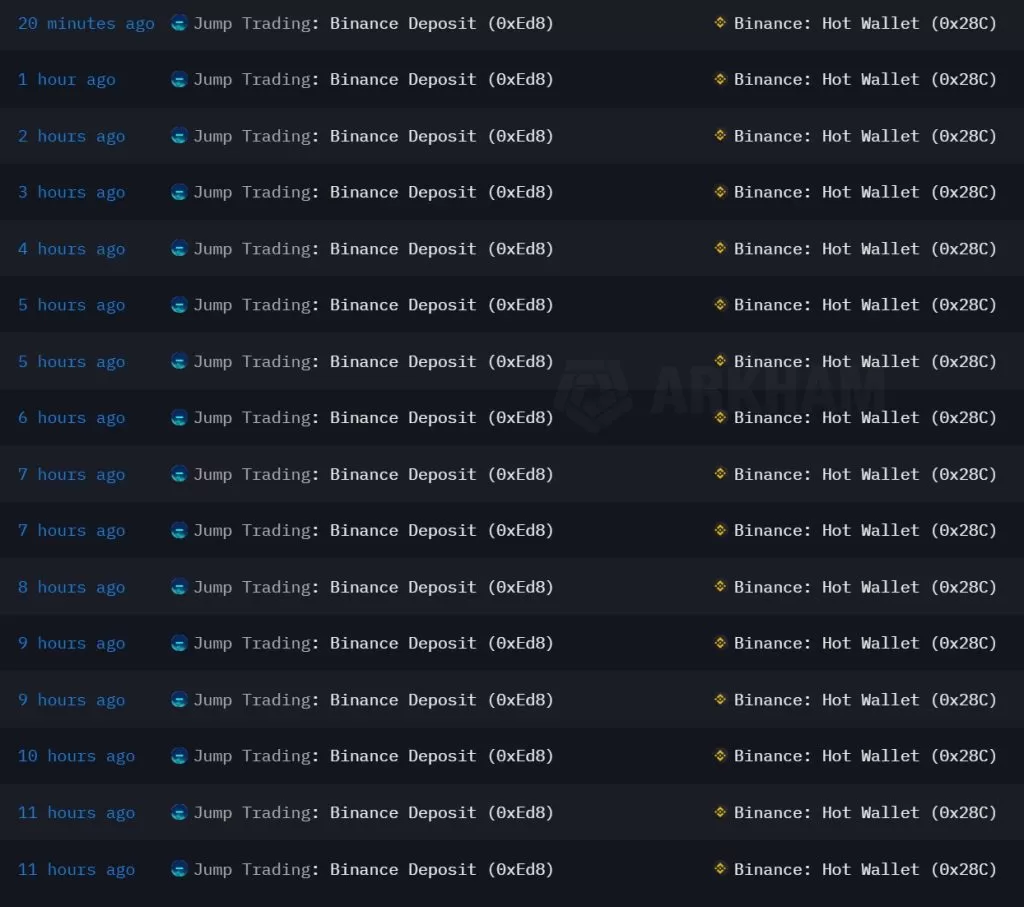The image size is (1024, 907).
Task: Click Binance logo icon in 1 hour ago row
Action: coord(720,79)
